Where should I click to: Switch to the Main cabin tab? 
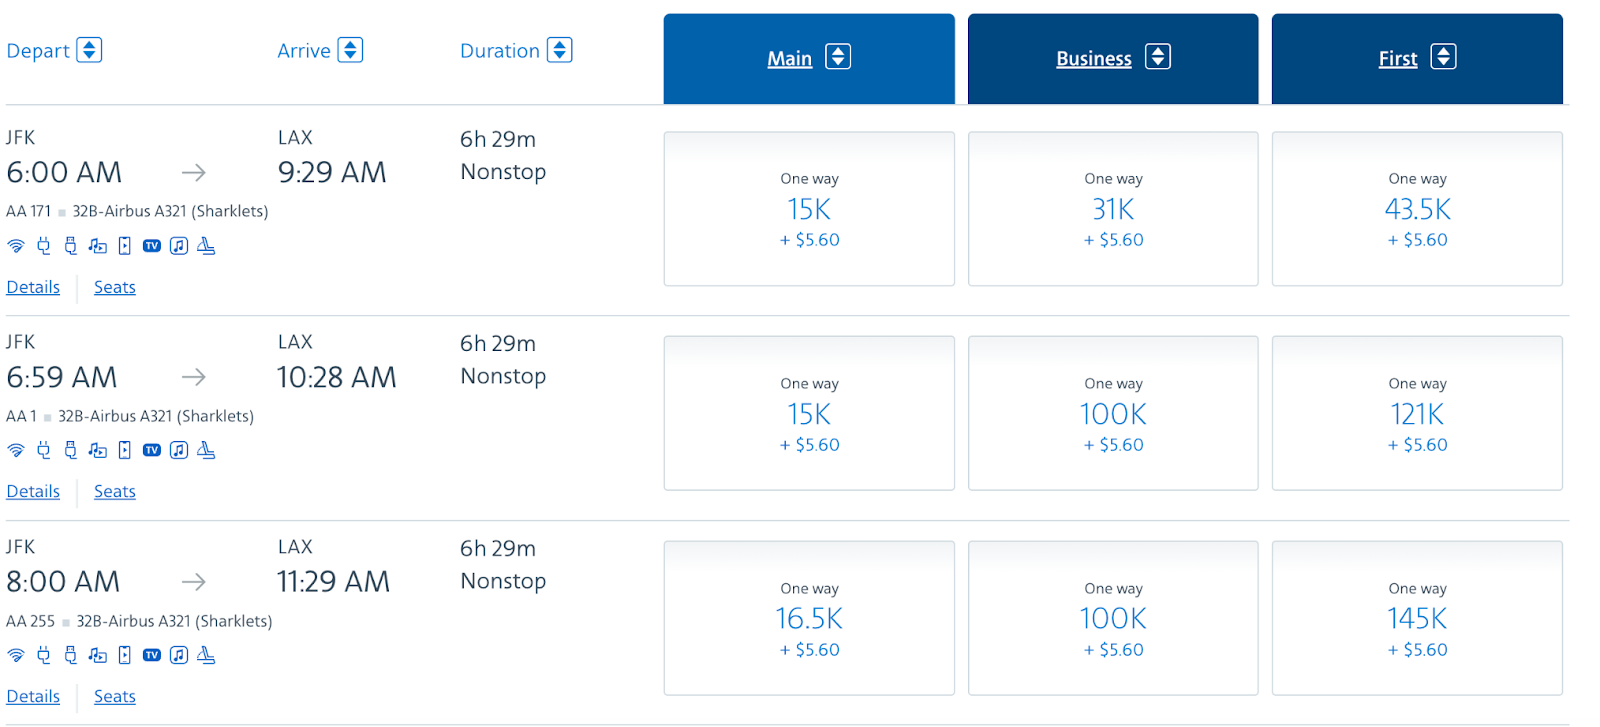point(808,58)
